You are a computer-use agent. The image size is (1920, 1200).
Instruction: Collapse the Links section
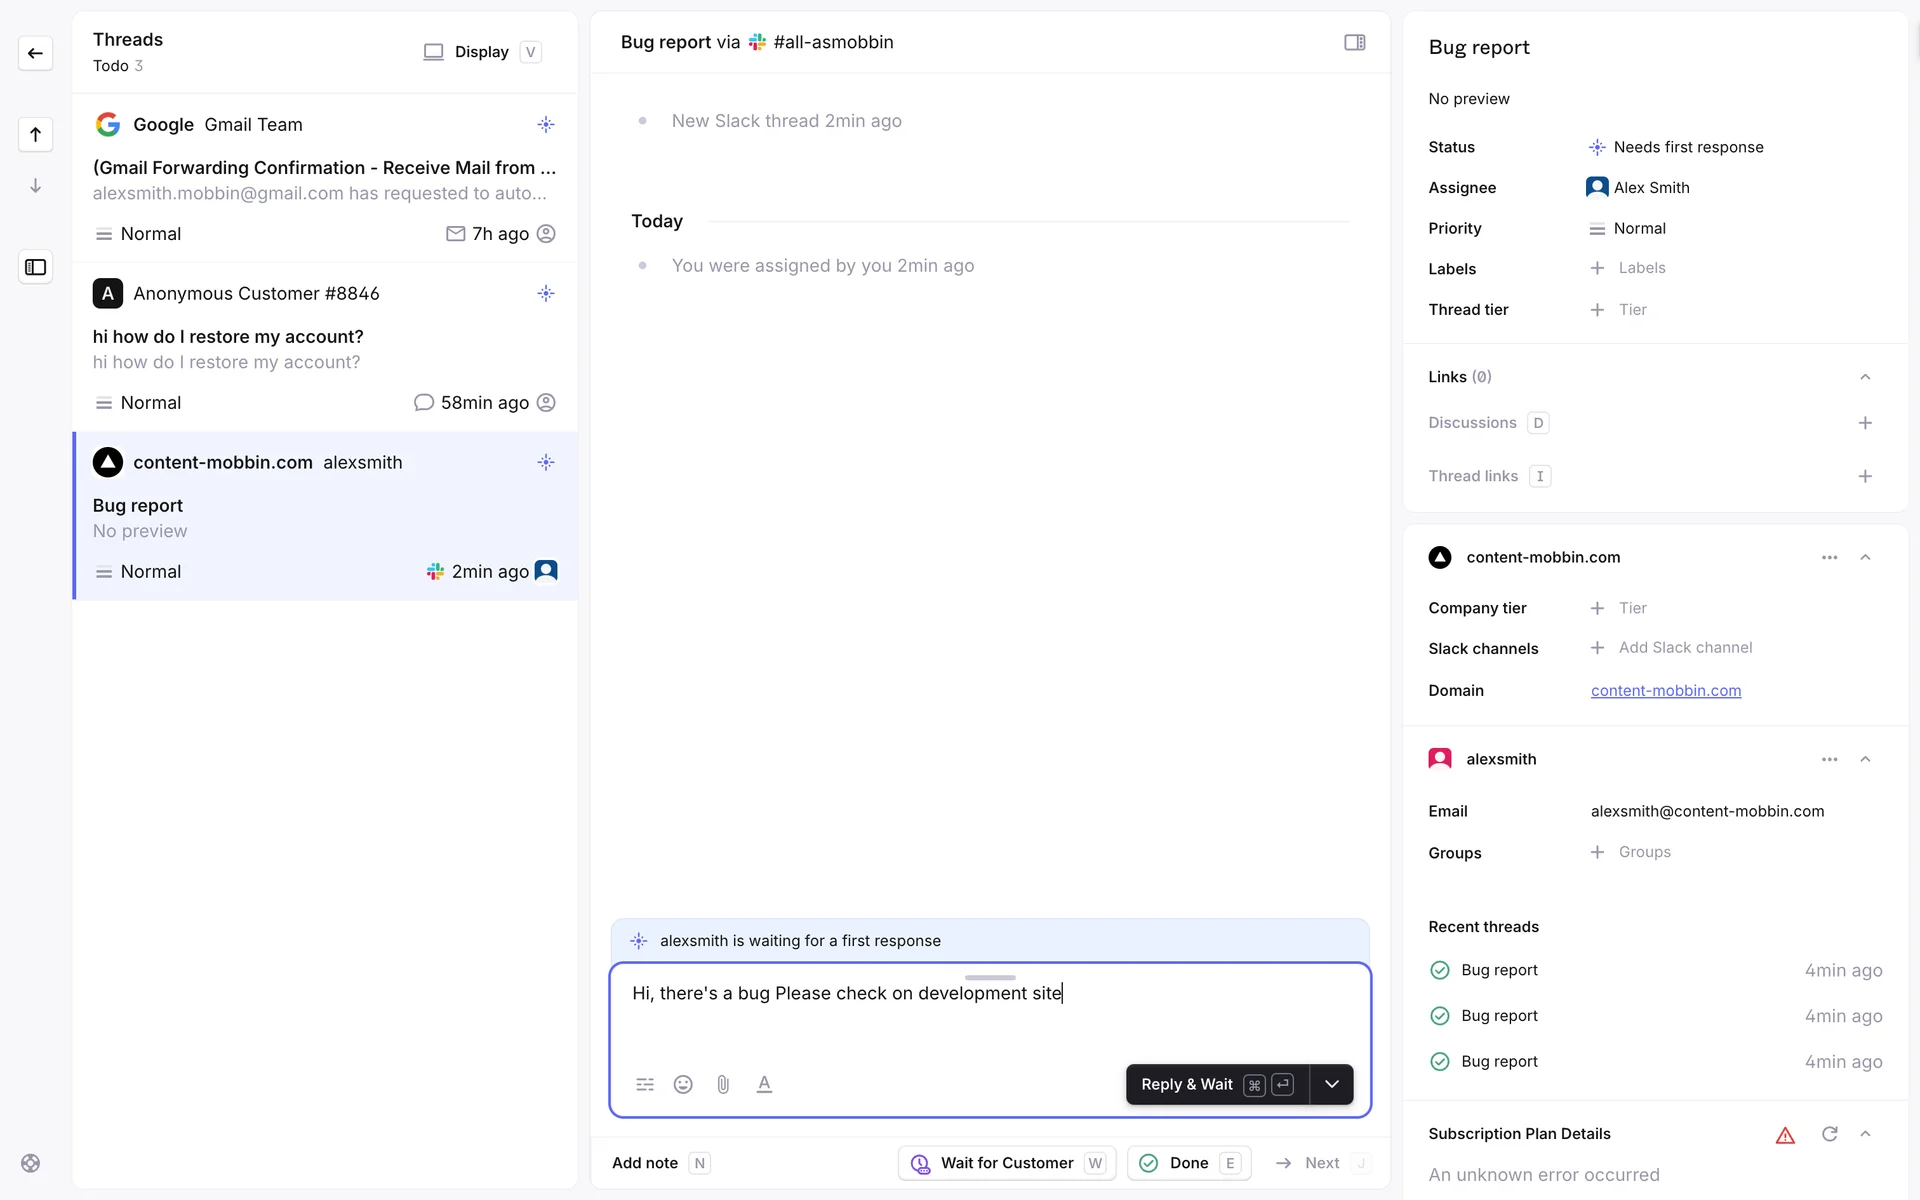[x=1864, y=377]
